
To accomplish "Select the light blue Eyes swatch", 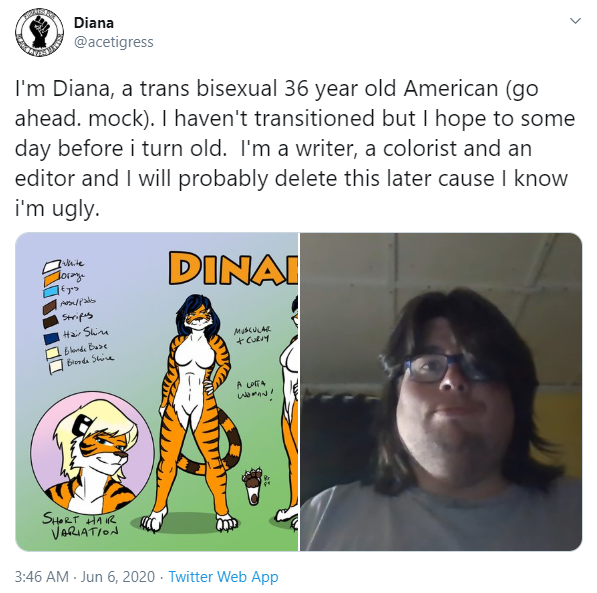I will 50,292.
